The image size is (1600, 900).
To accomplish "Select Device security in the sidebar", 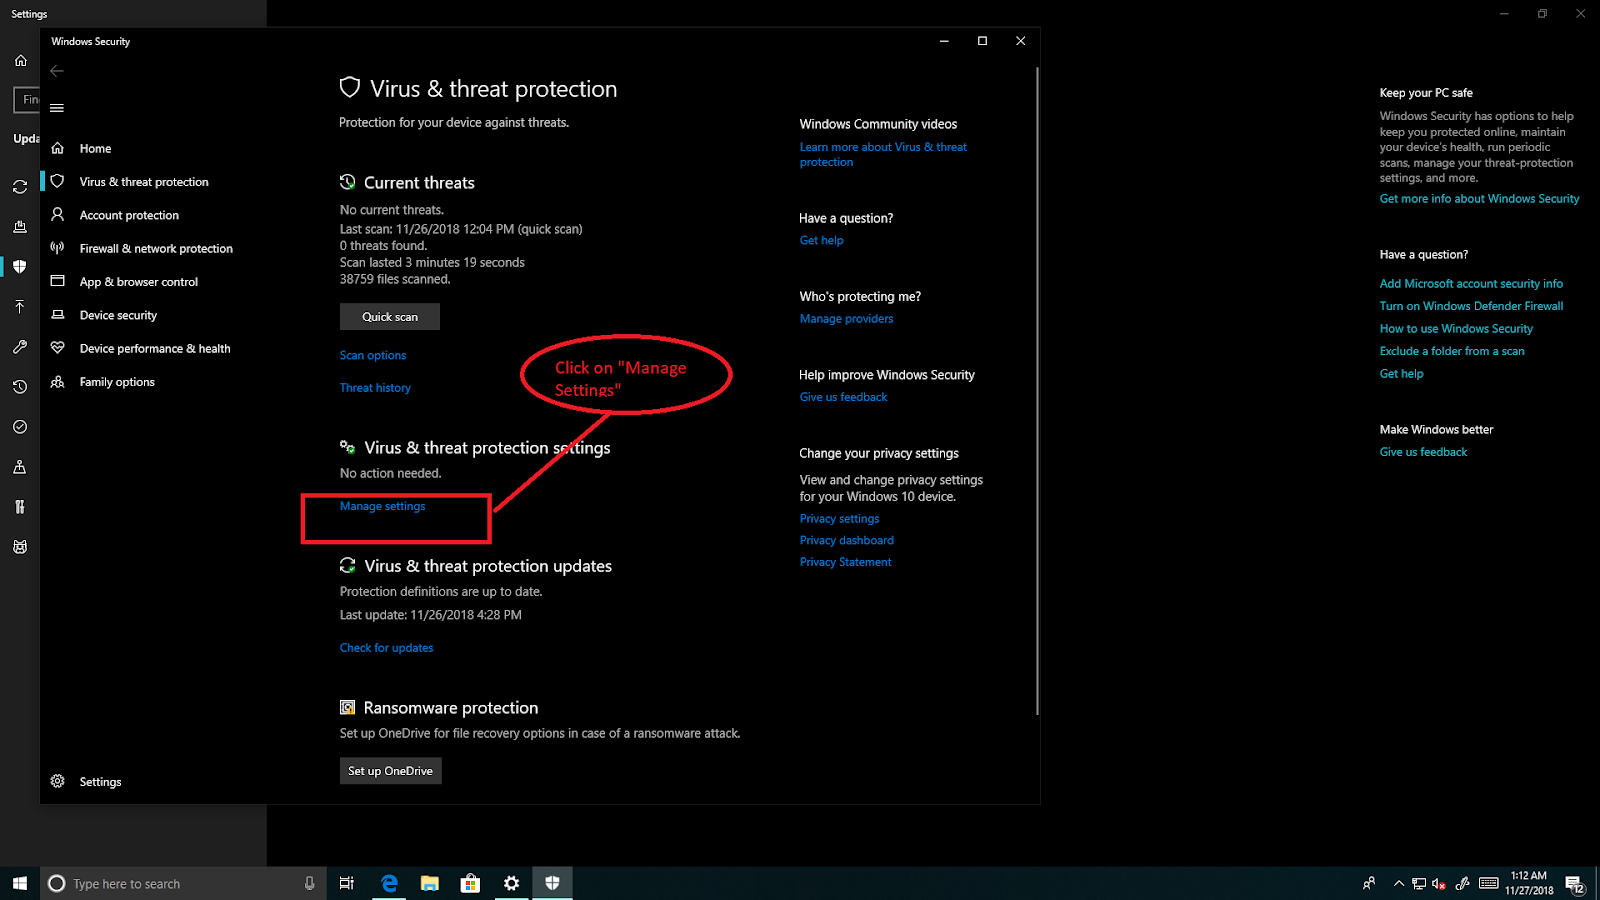I will click(117, 314).
